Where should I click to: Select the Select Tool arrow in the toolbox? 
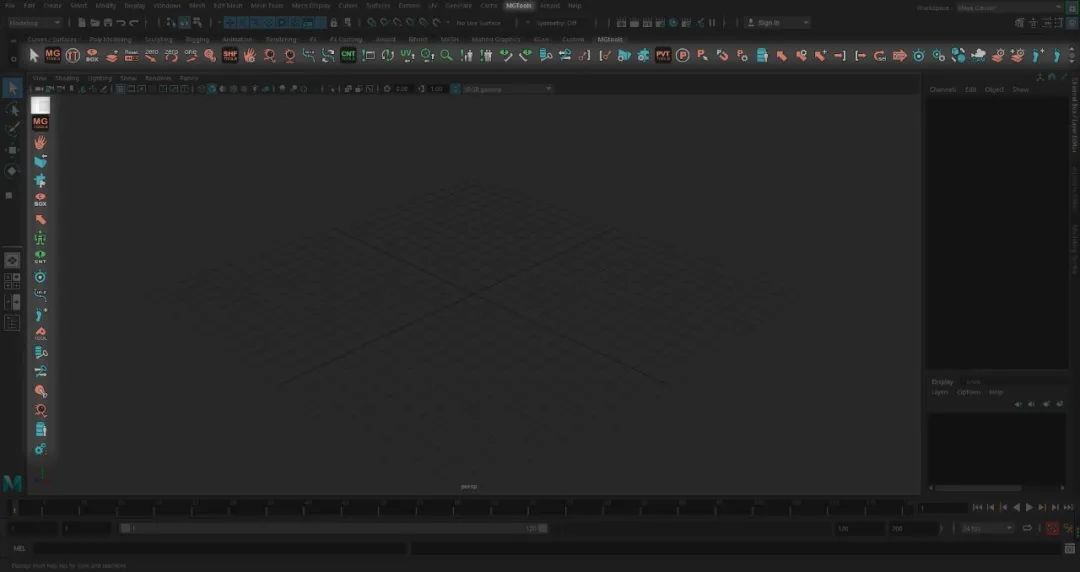pyautogui.click(x=12, y=88)
